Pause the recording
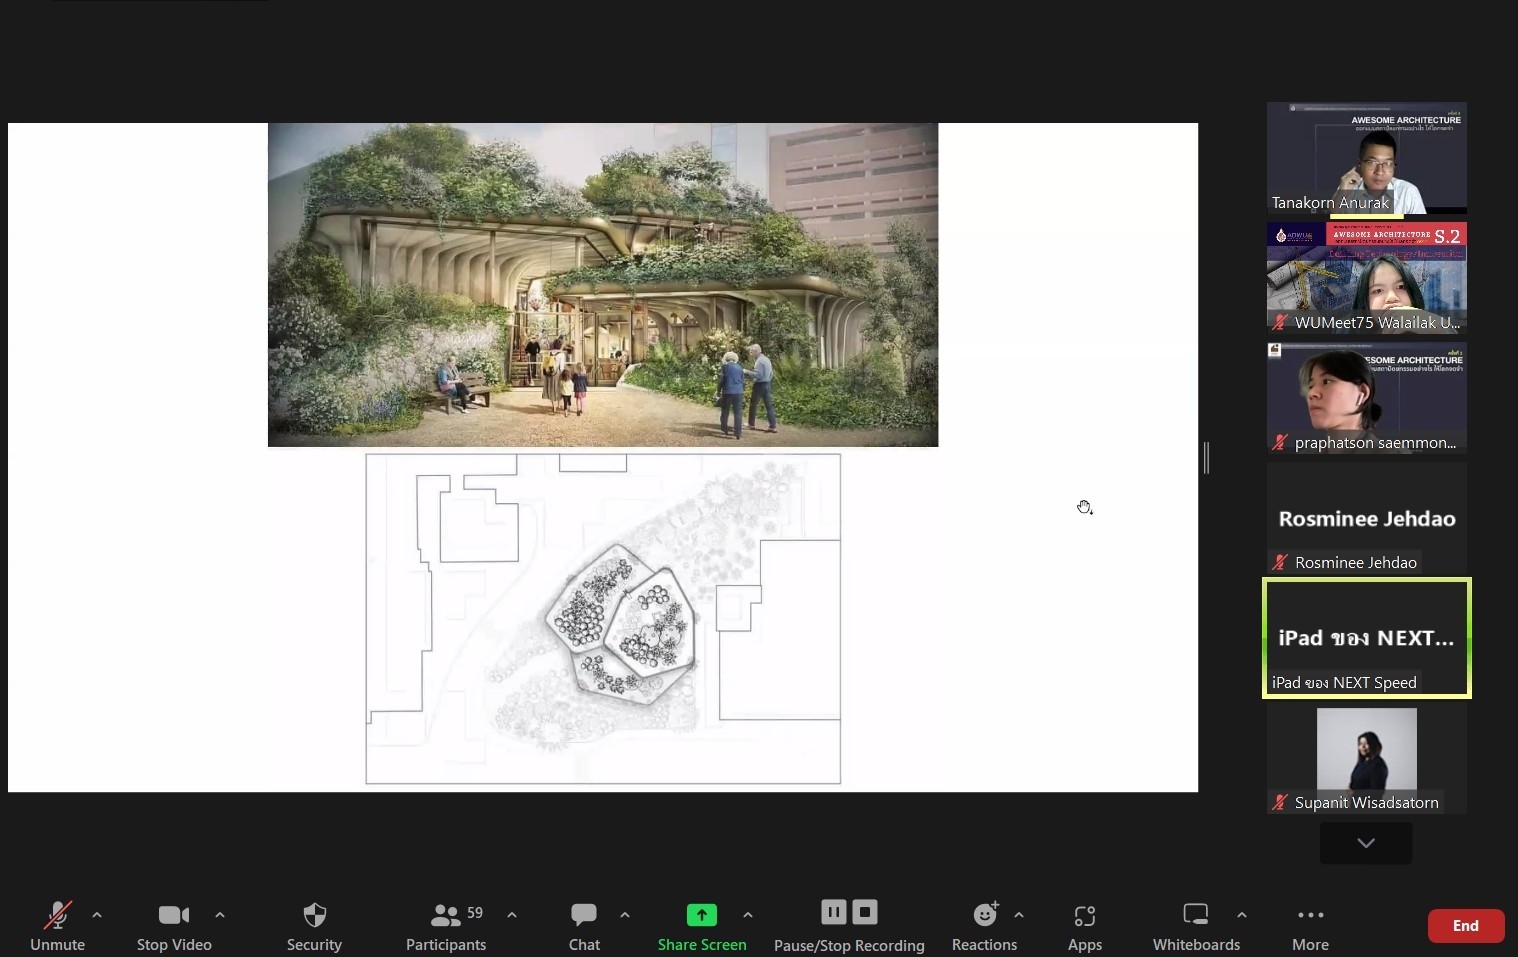This screenshot has height=957, width=1518. [833, 912]
